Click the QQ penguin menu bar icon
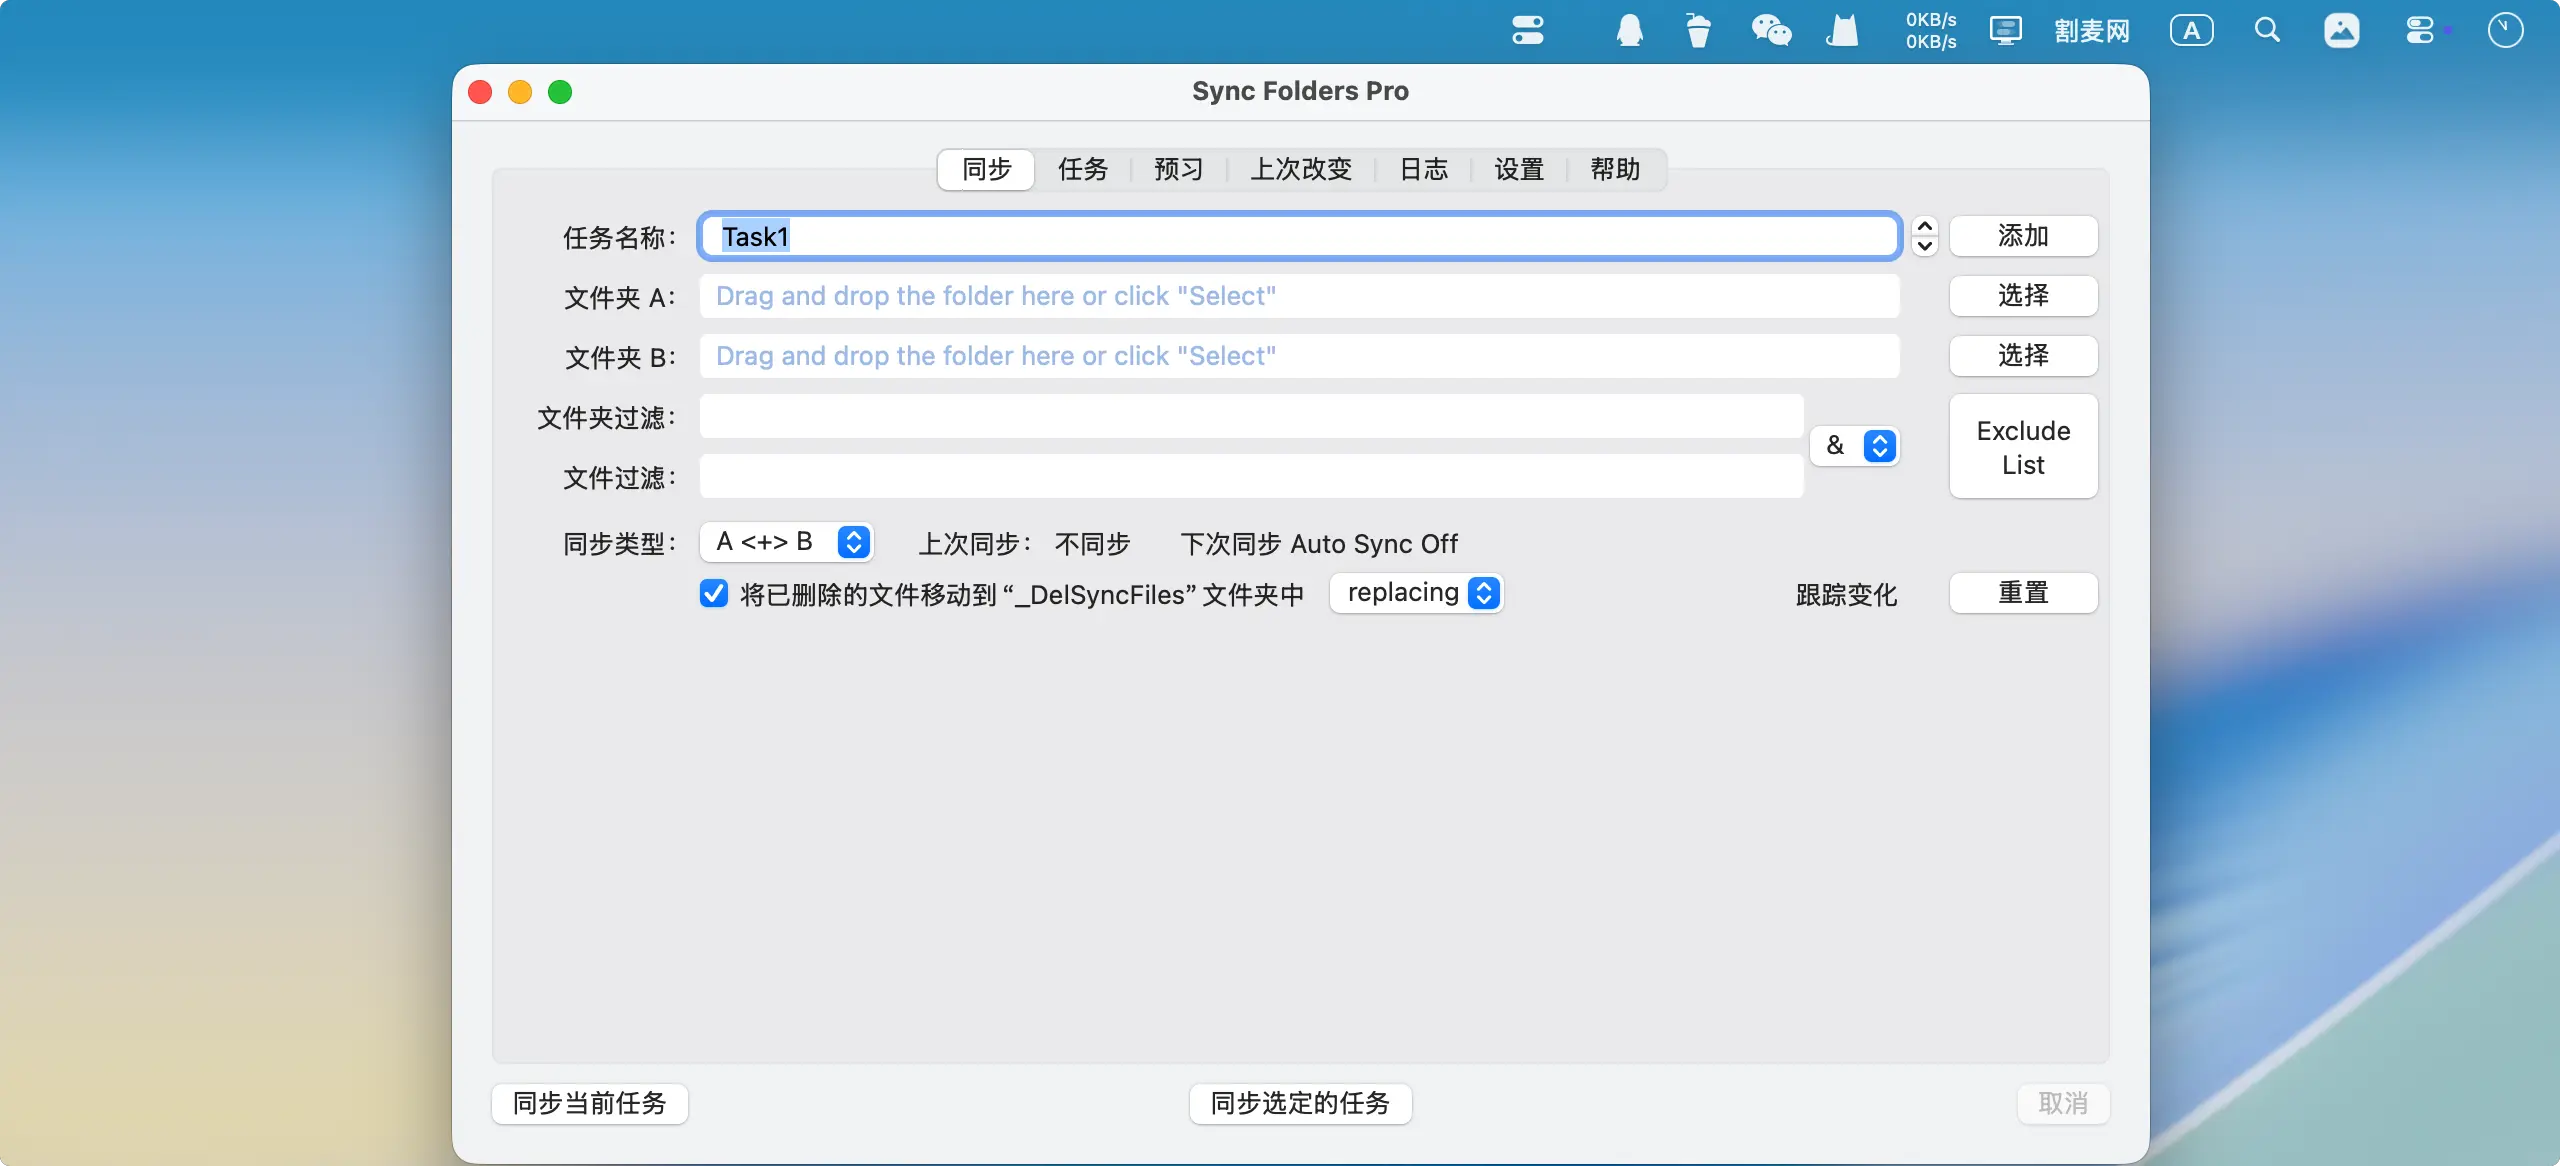The width and height of the screenshot is (2560, 1166). click(x=1629, y=31)
